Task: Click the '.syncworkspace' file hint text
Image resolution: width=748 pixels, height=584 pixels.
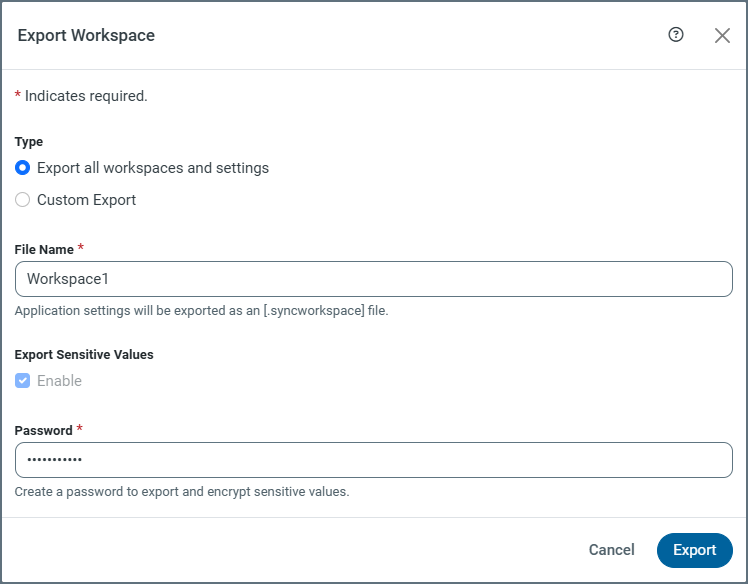Action: point(201,311)
